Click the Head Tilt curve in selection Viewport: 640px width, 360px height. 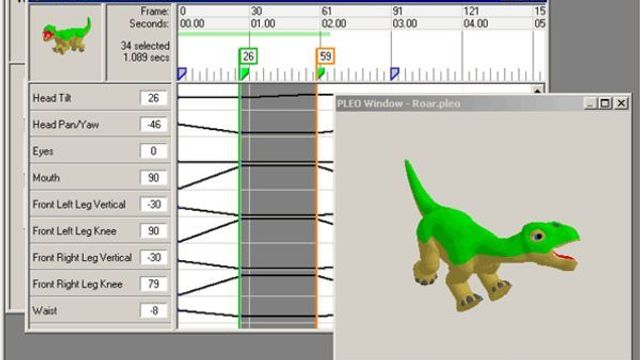pyautogui.click(x=278, y=96)
